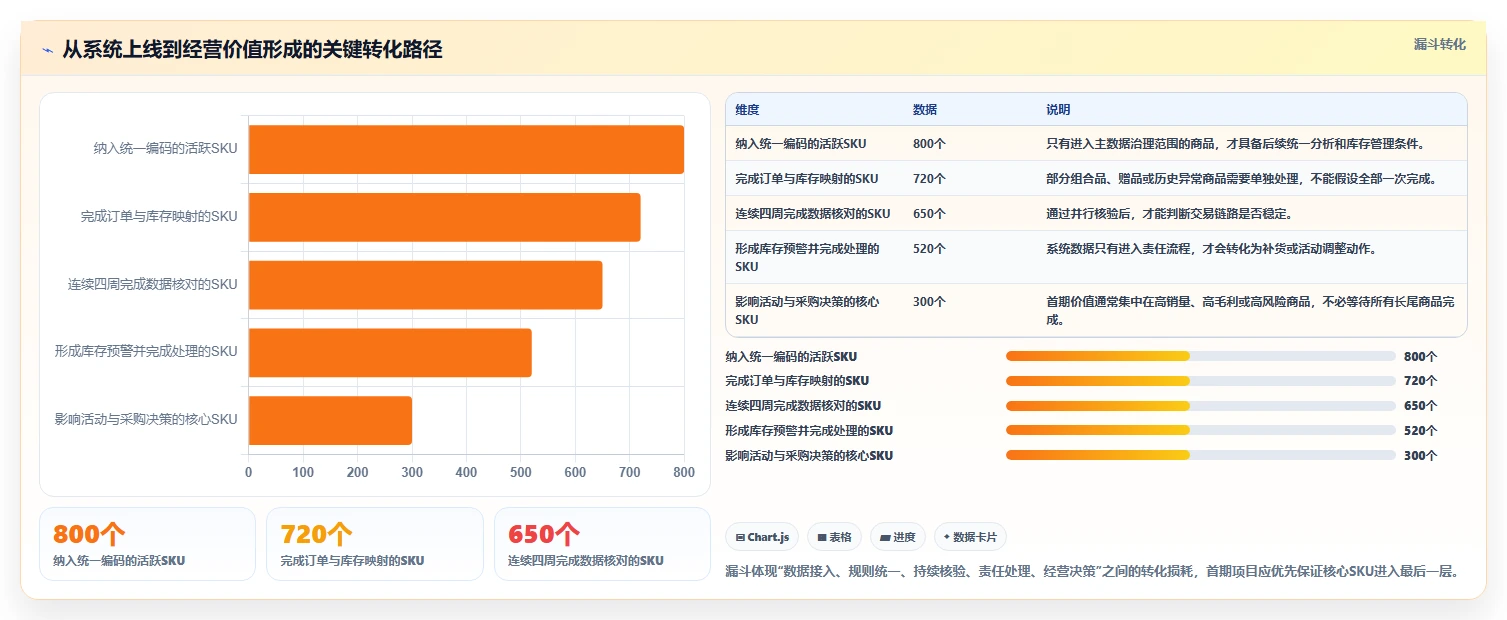
Task: Click the footer note starting 漏斗体现
Action: 1092,572
